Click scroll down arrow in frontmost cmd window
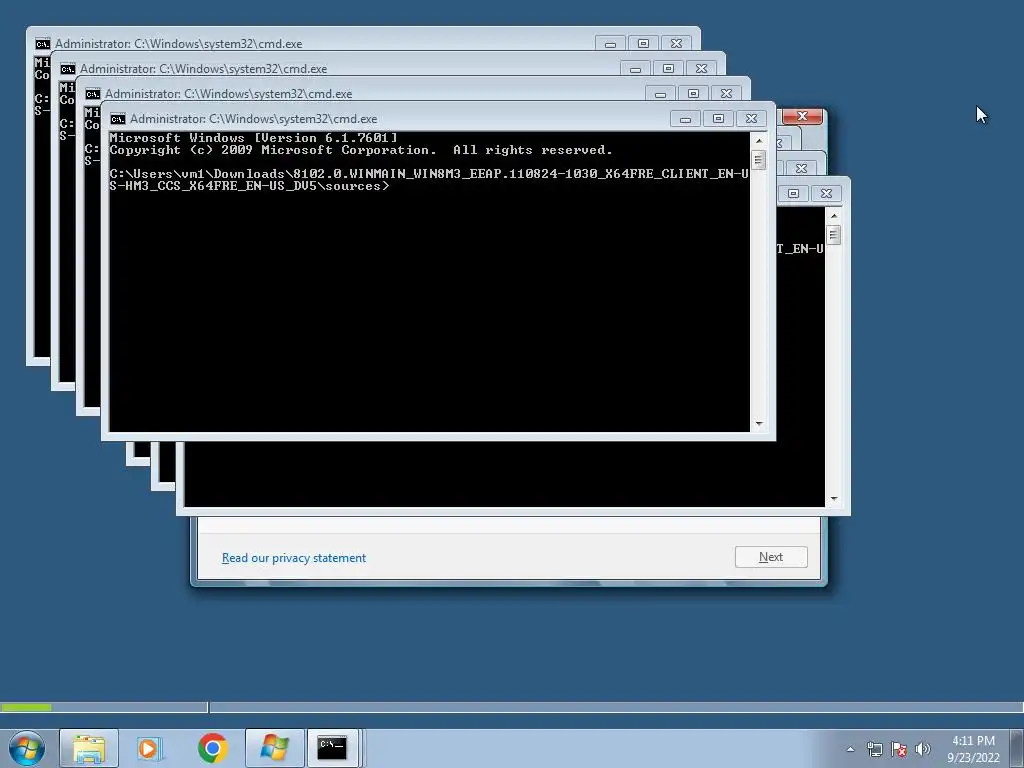 [758, 424]
